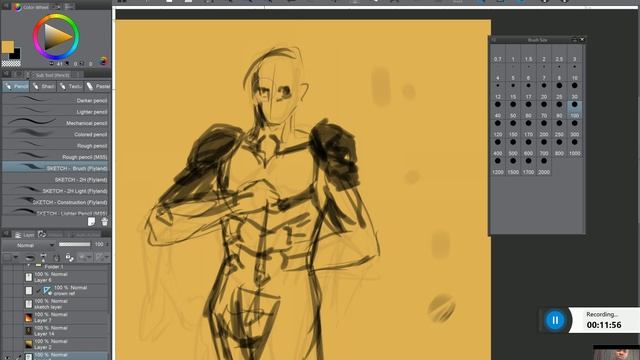The height and width of the screenshot is (360, 640).
Task: Click inside the color wheel triangle
Action: 56,37
